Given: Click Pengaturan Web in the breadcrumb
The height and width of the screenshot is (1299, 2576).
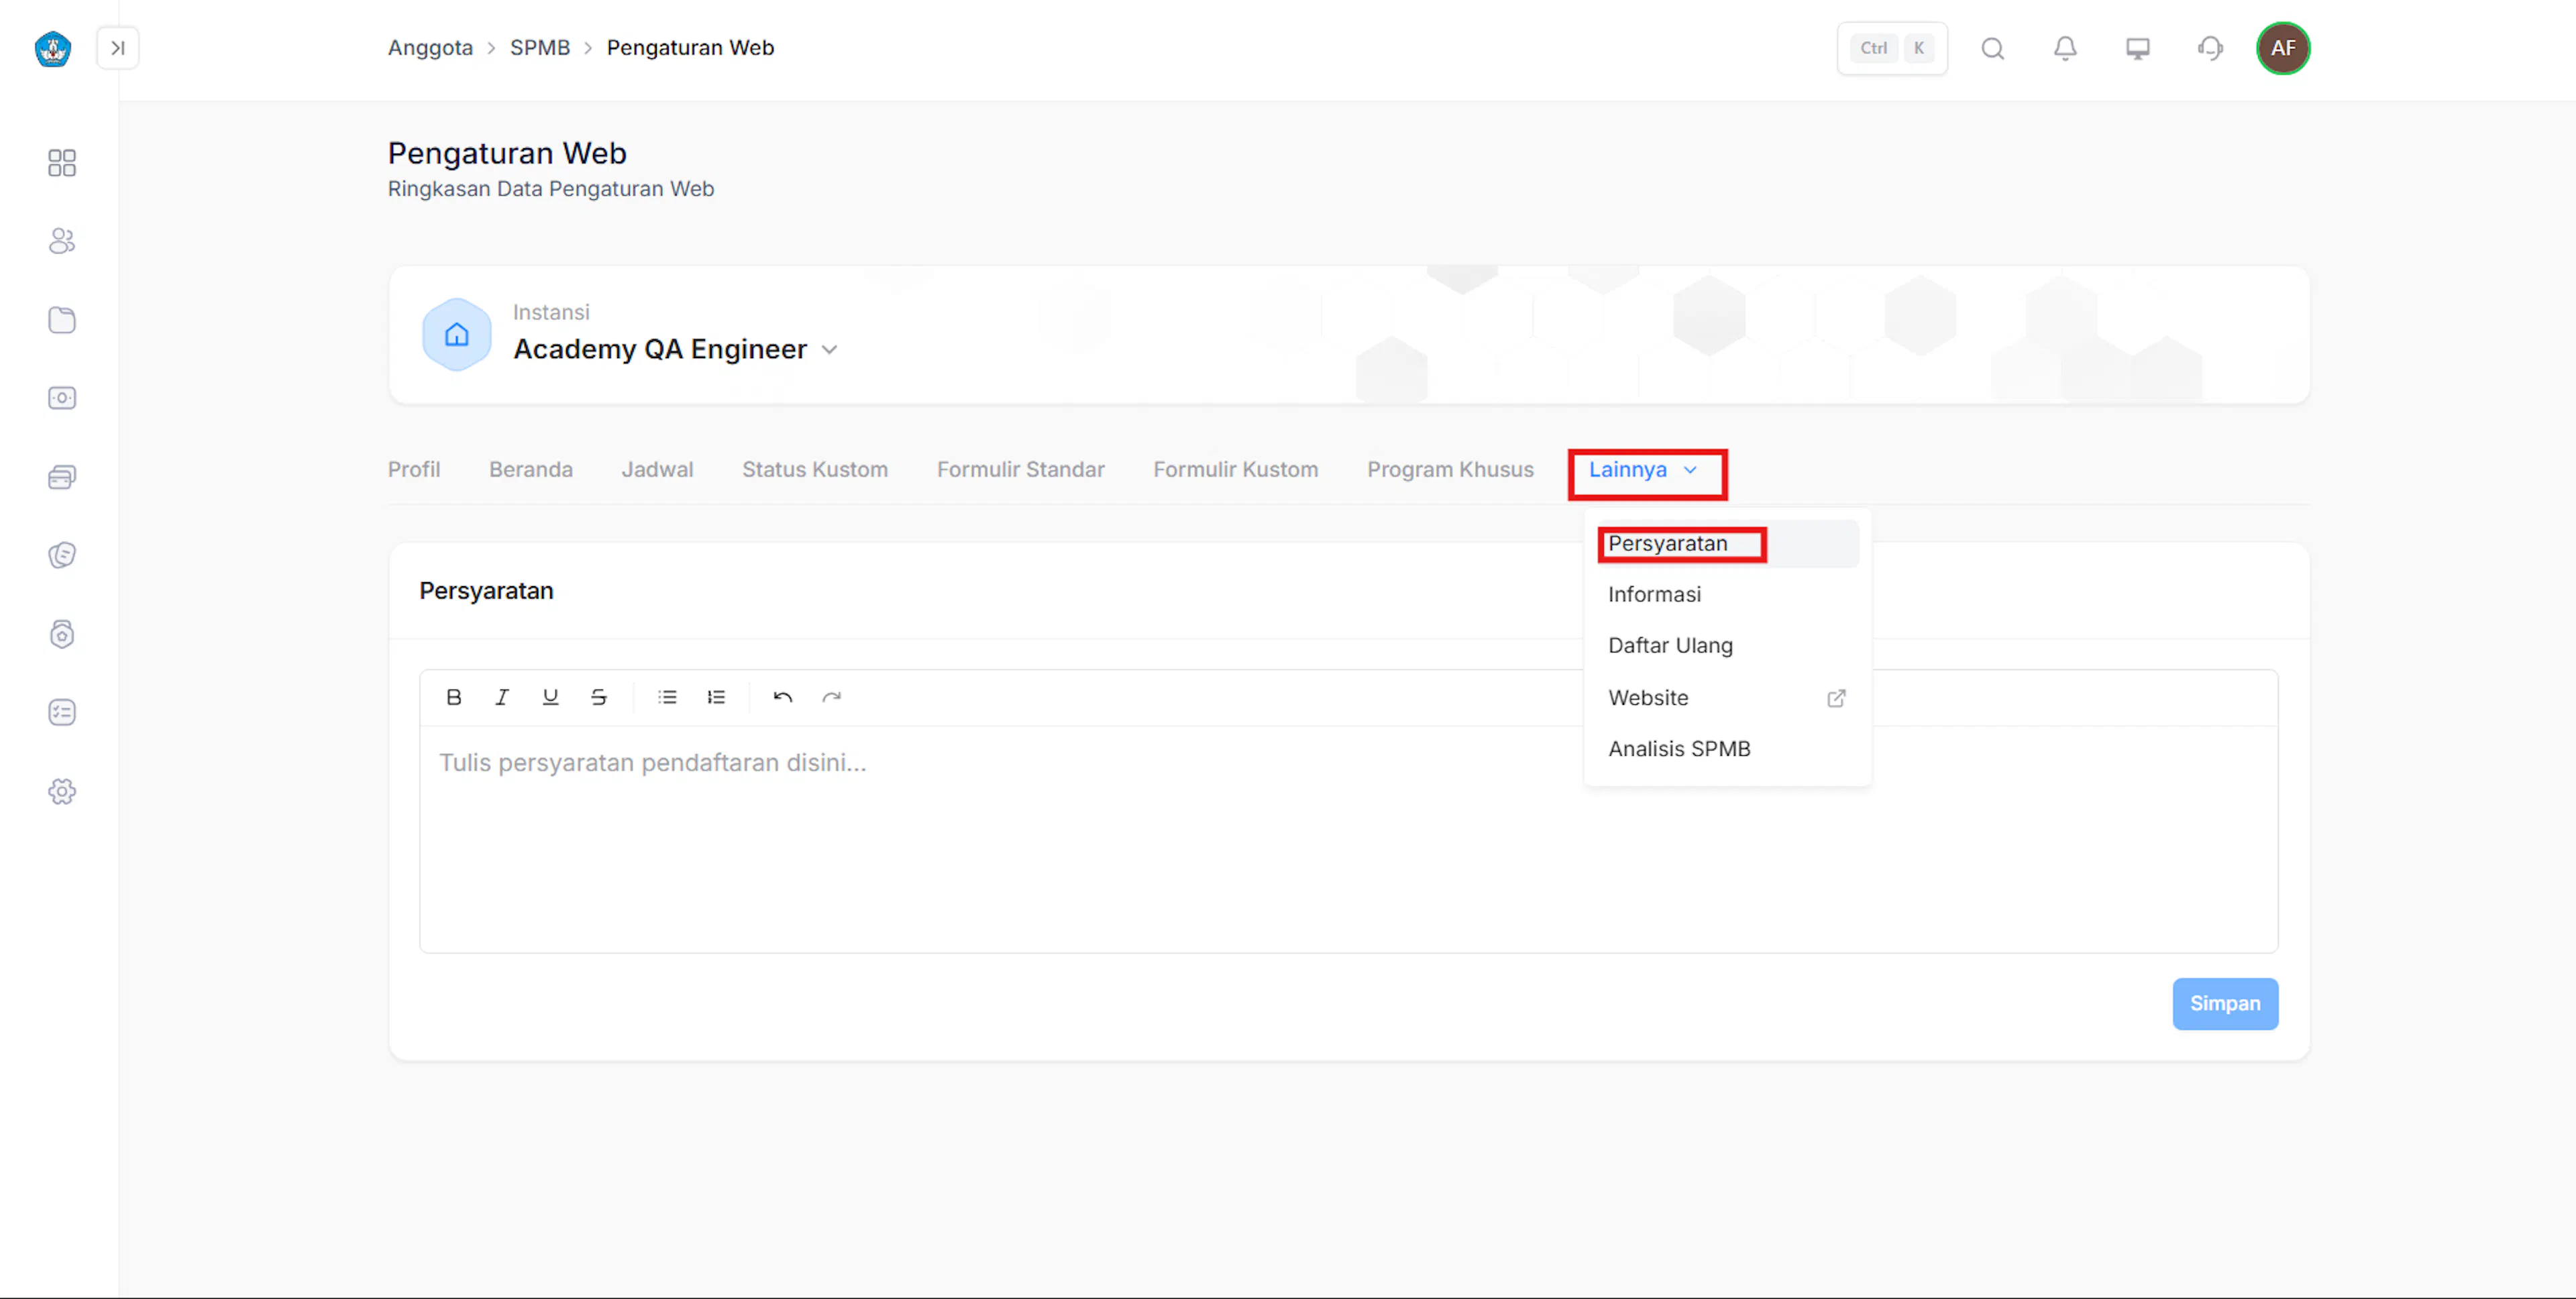Looking at the screenshot, I should click(x=690, y=48).
